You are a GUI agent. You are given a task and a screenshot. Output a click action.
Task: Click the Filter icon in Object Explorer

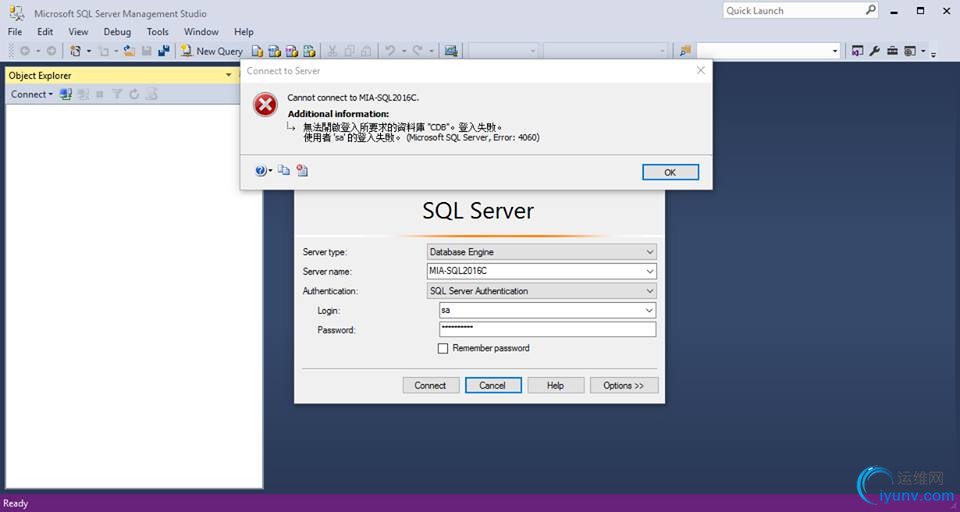(117, 94)
